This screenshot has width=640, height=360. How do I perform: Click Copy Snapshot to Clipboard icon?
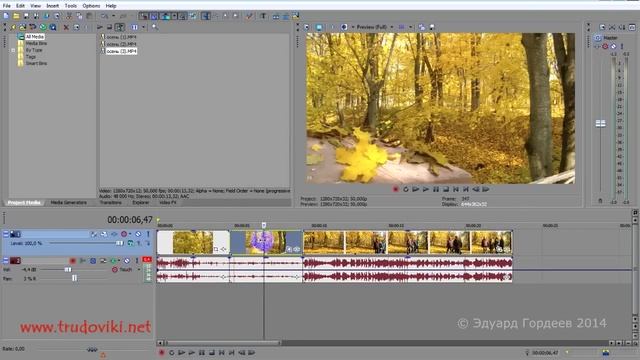[422, 27]
